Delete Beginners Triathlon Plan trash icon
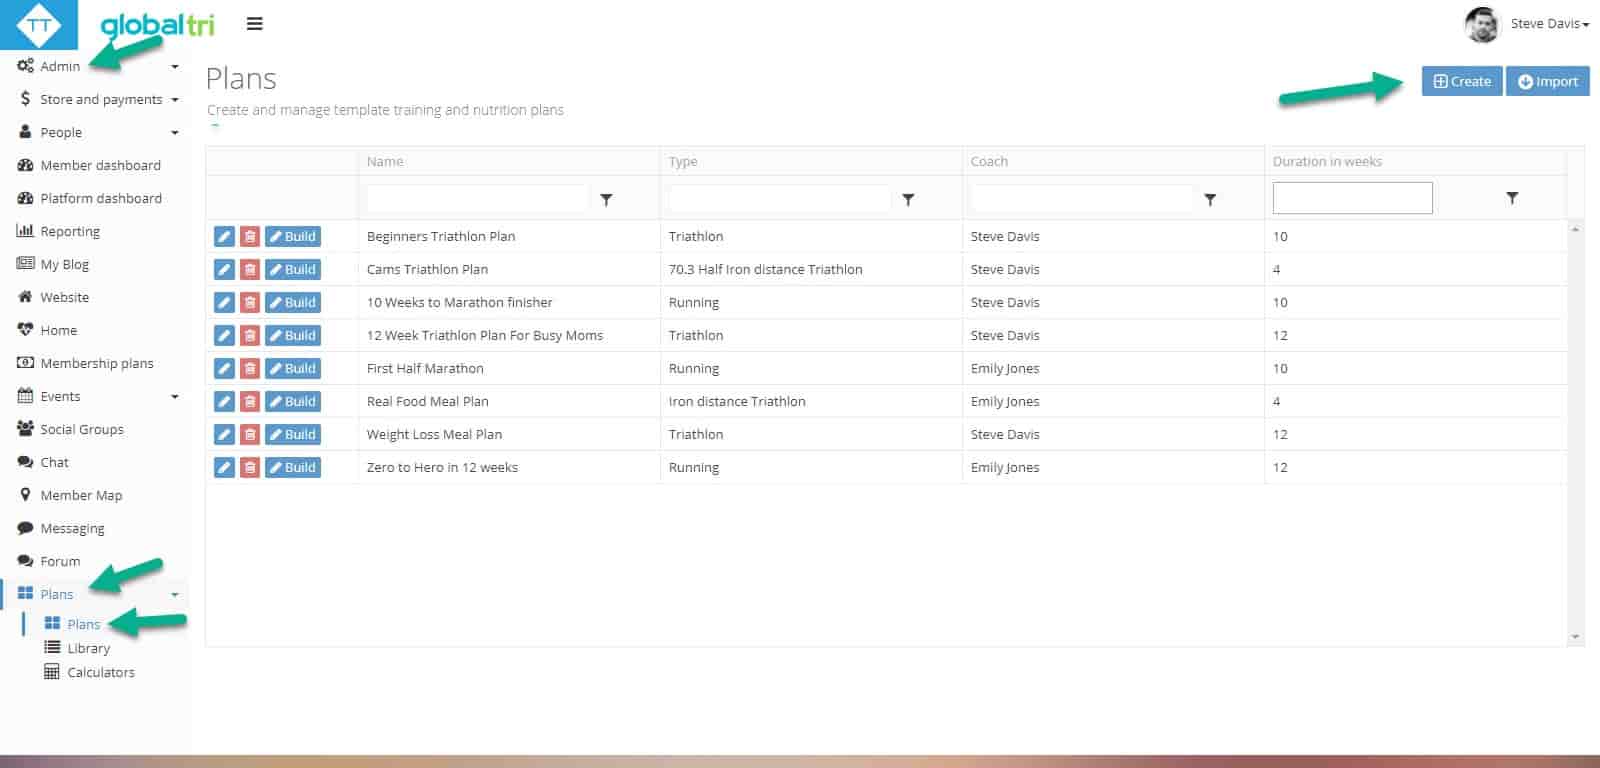 pyautogui.click(x=250, y=236)
